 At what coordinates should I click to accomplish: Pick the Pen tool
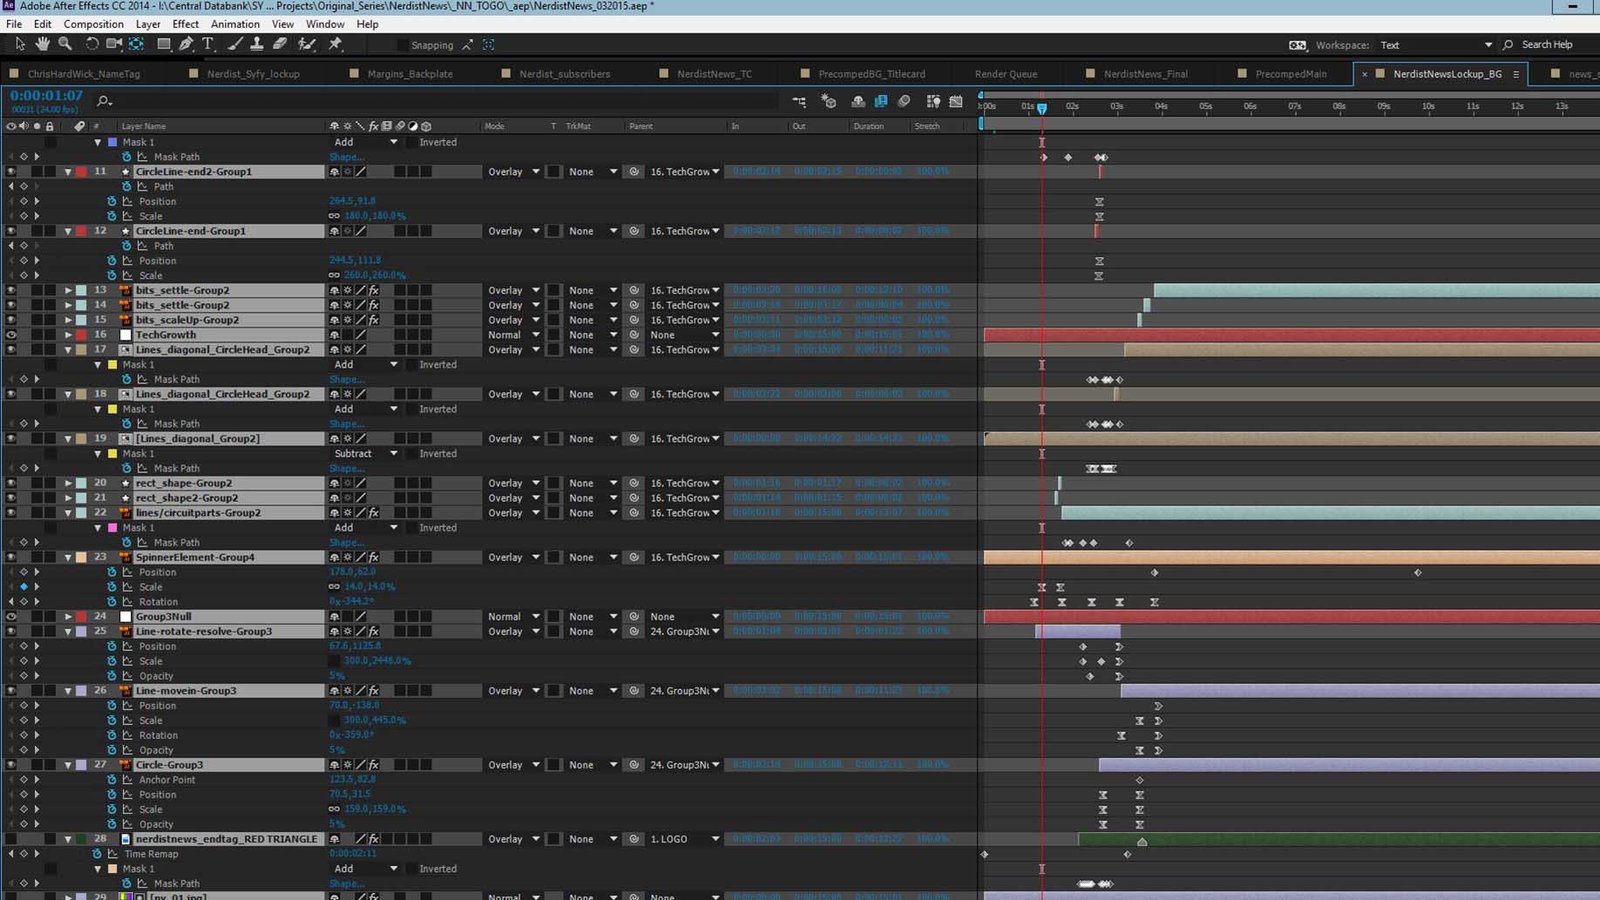pyautogui.click(x=186, y=44)
